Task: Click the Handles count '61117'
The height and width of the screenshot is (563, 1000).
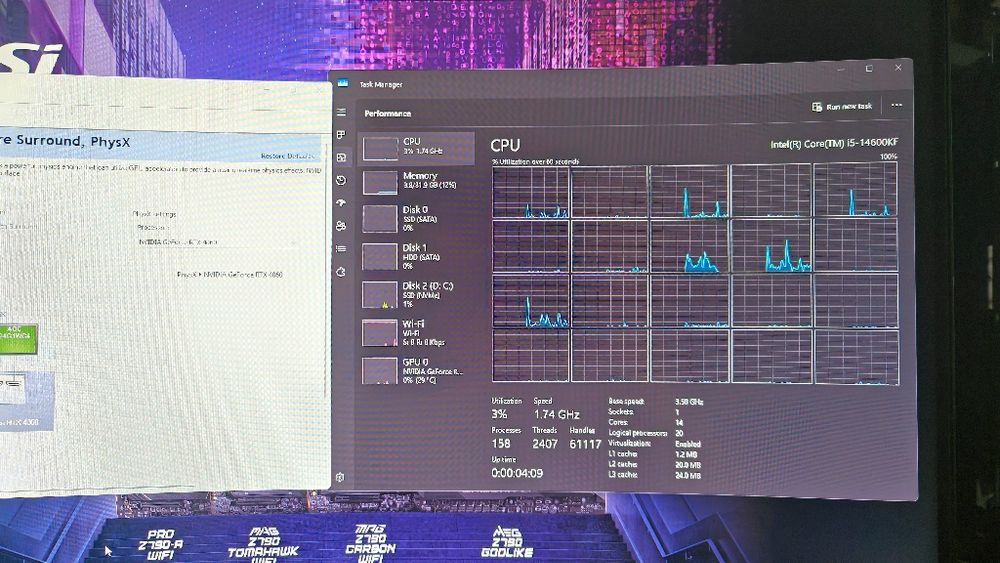Action: click(x=585, y=444)
